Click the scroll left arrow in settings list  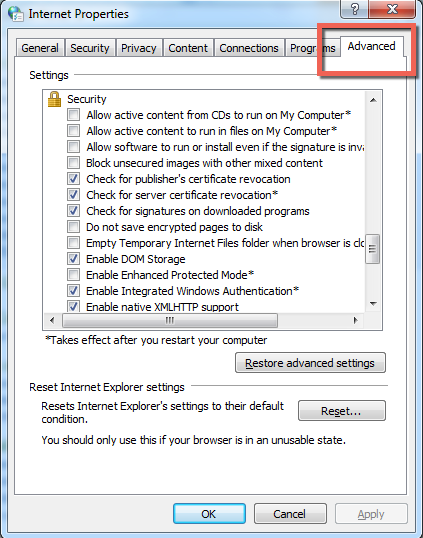click(x=52, y=320)
